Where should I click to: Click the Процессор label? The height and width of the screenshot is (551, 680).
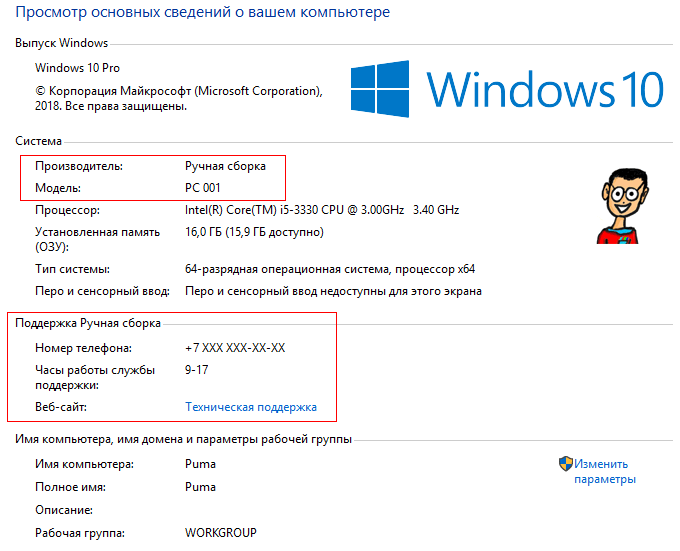tap(67, 210)
